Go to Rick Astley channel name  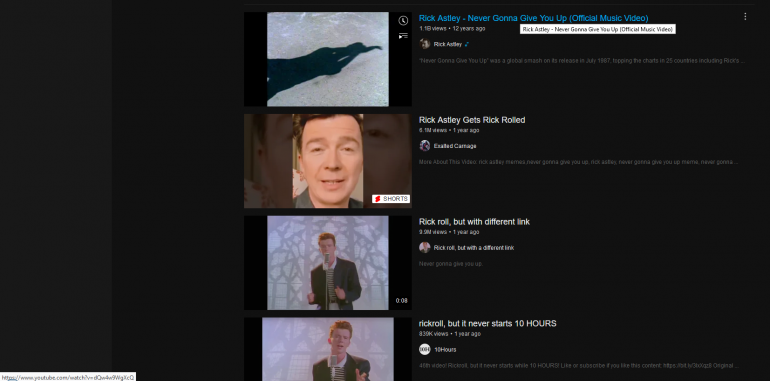448,44
